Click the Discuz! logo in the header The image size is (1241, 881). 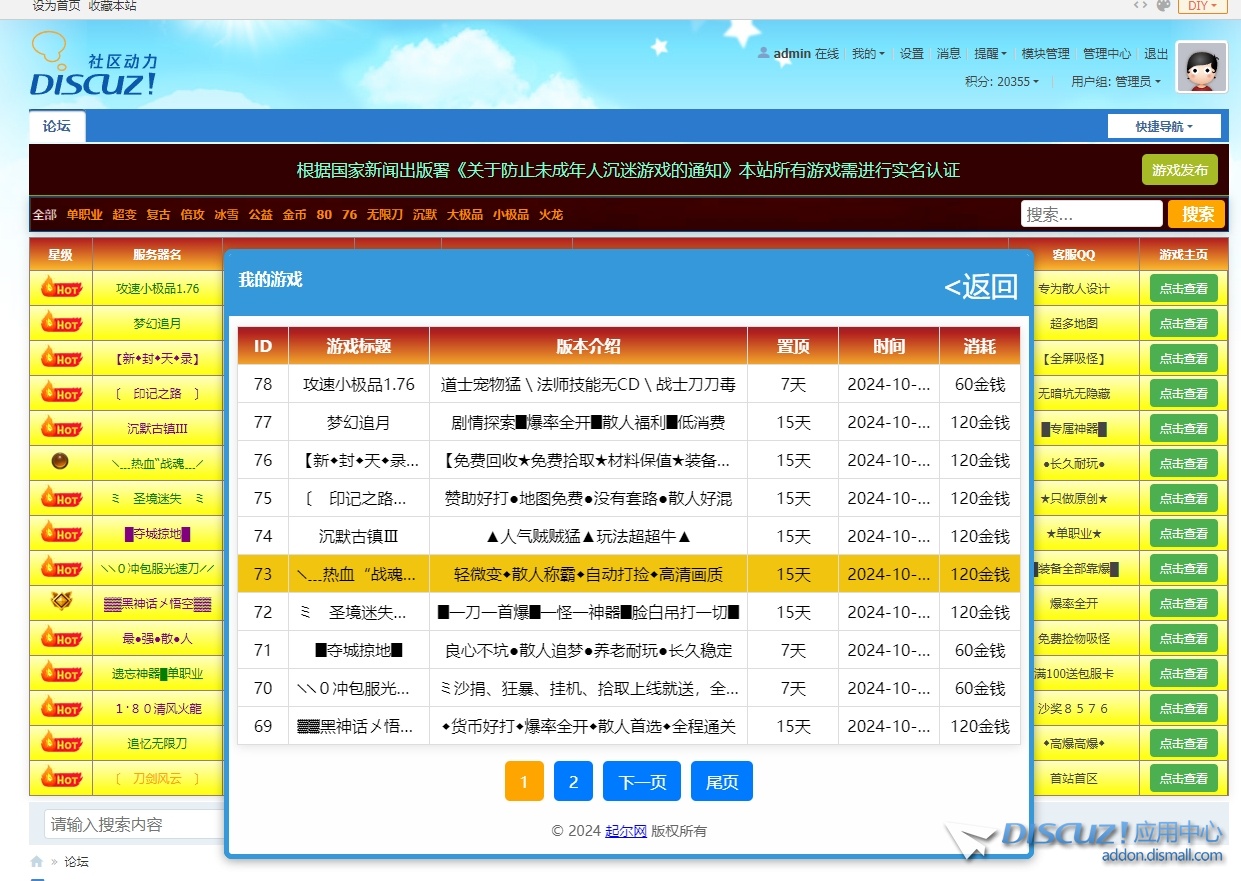(x=93, y=66)
